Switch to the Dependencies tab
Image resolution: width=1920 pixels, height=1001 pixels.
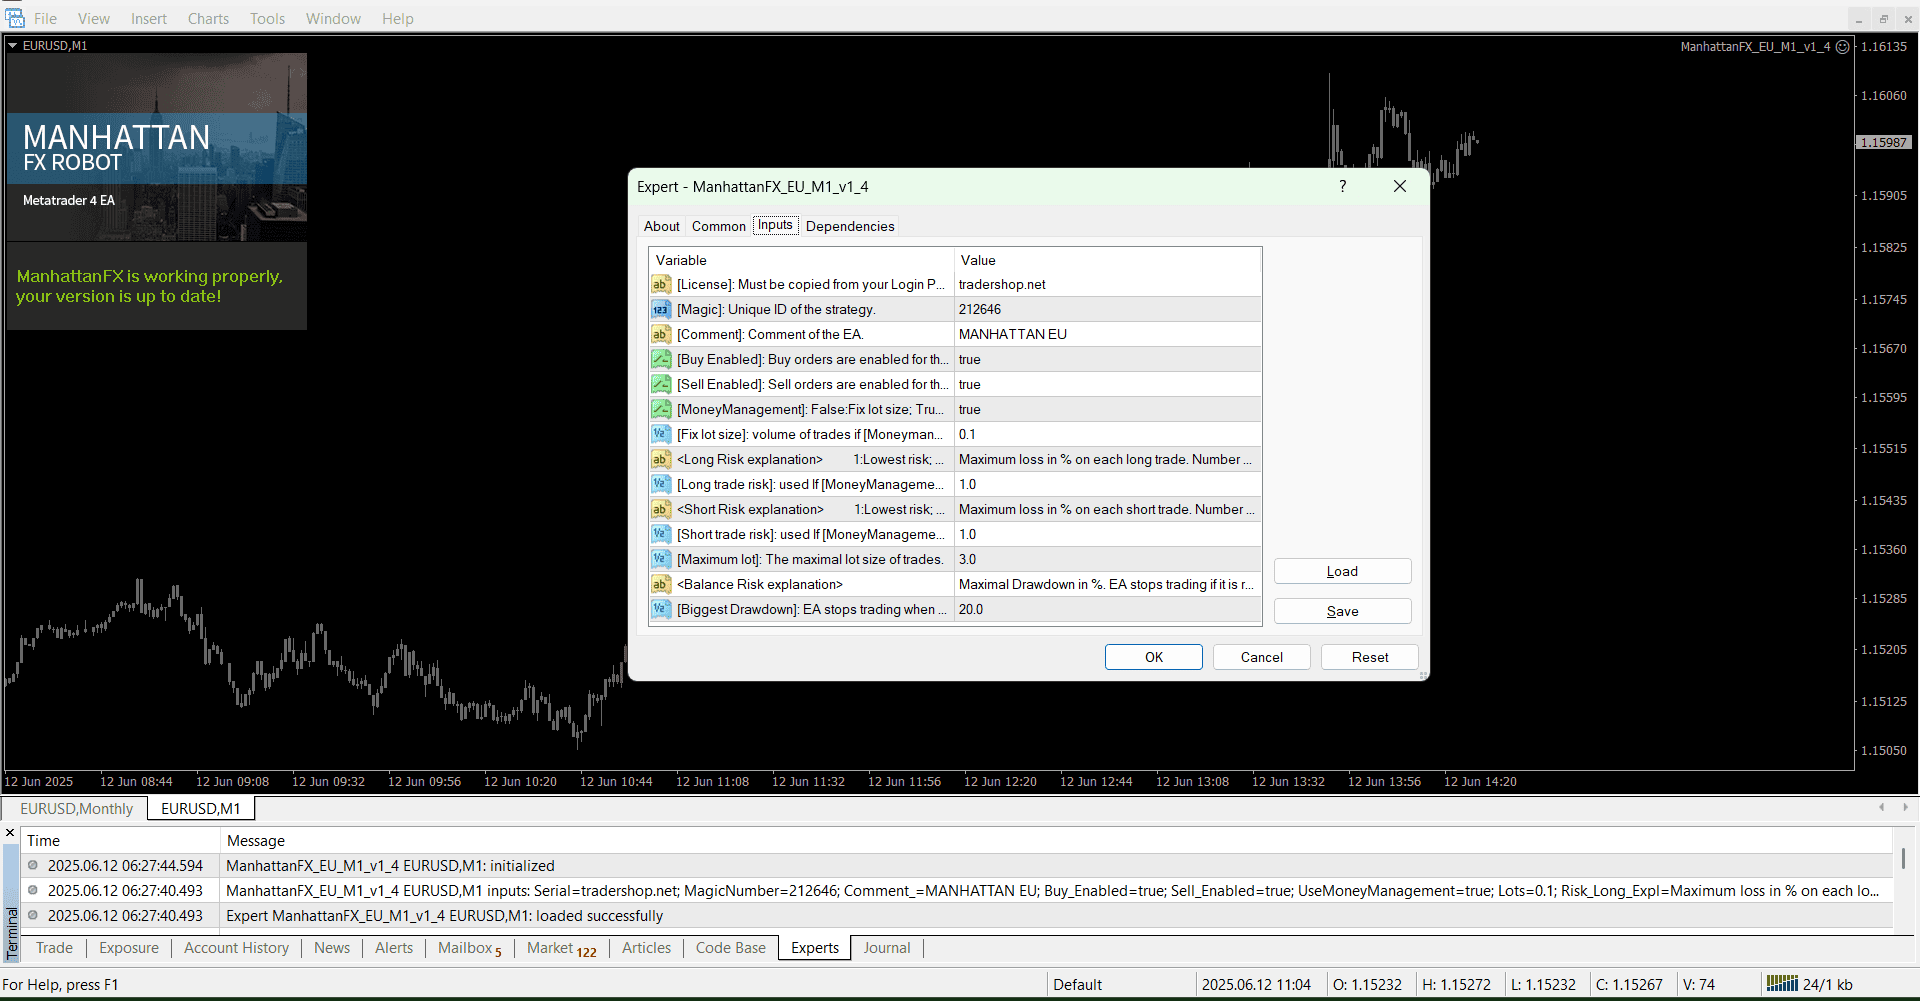[x=850, y=226]
